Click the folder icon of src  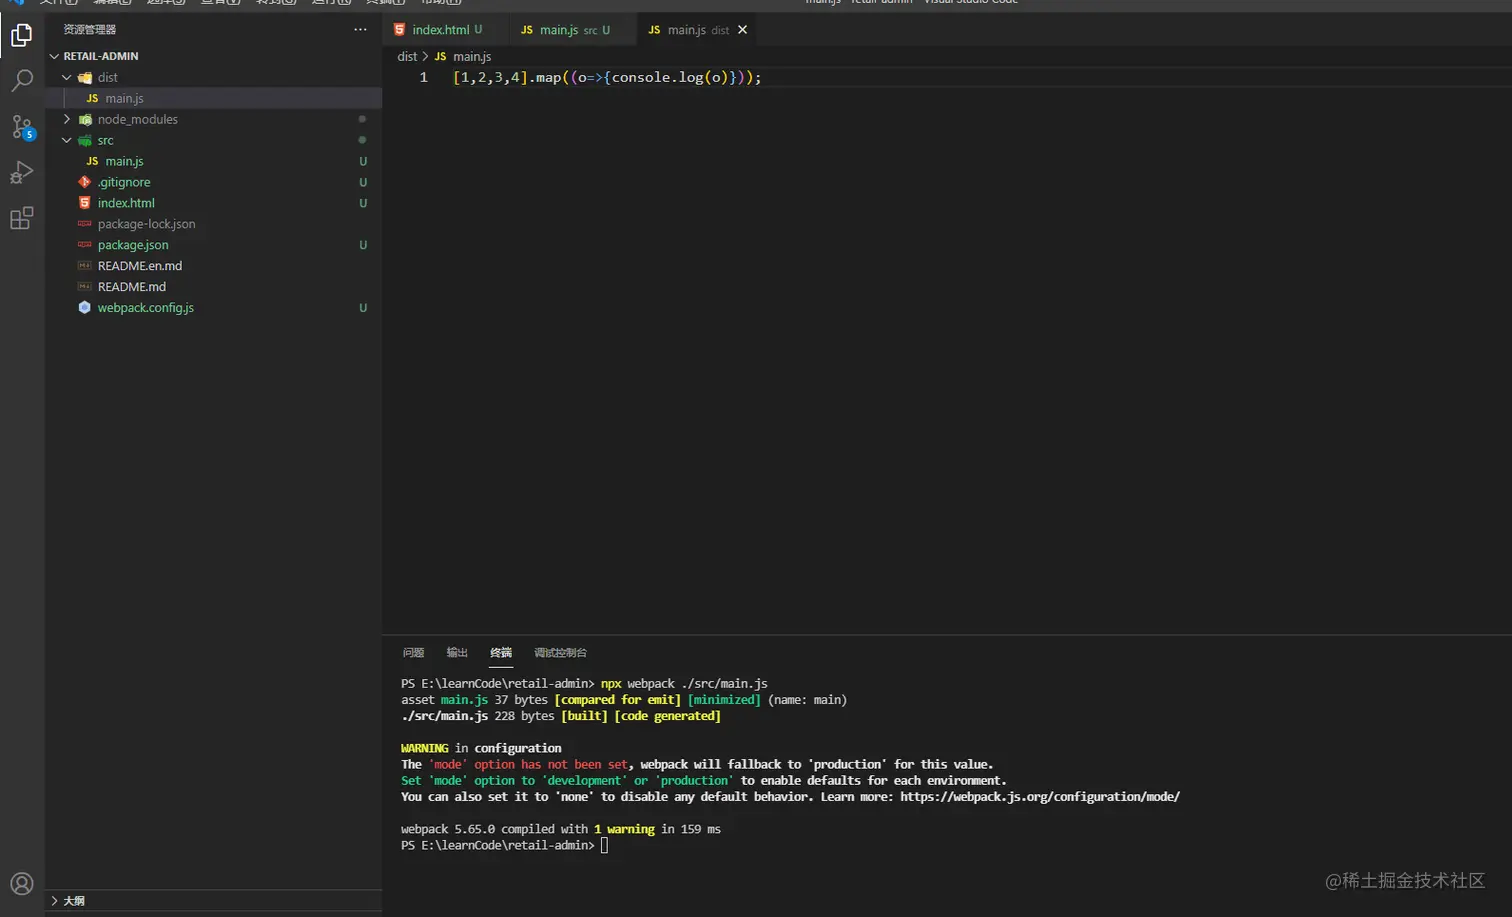point(85,140)
